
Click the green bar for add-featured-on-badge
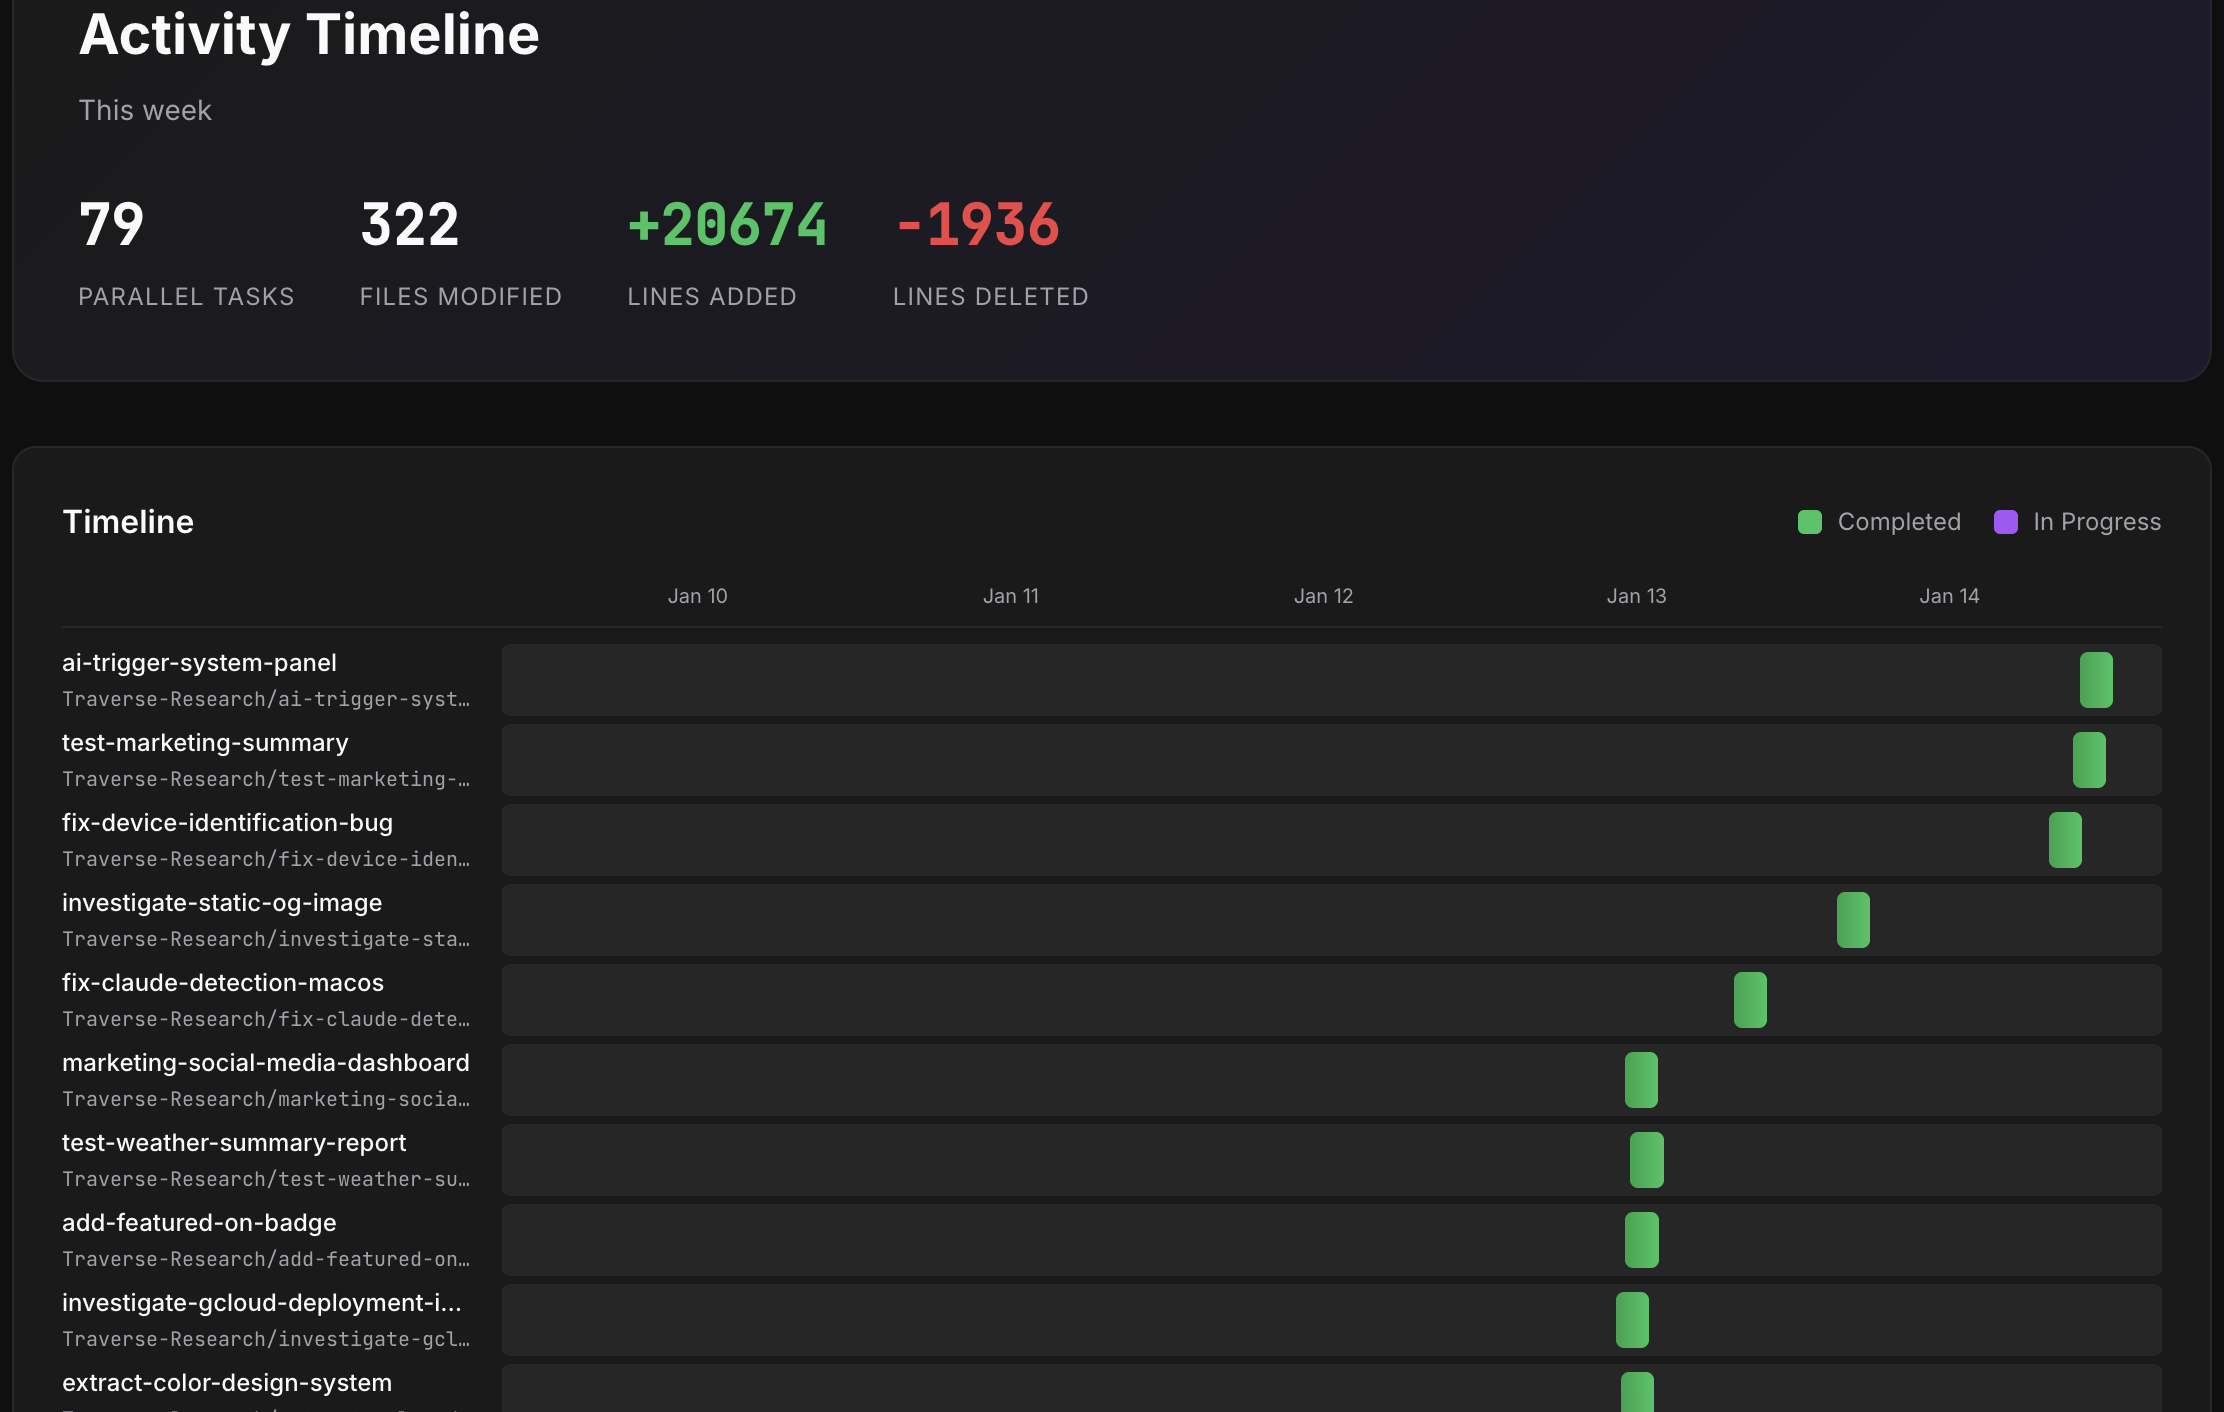(1641, 1240)
